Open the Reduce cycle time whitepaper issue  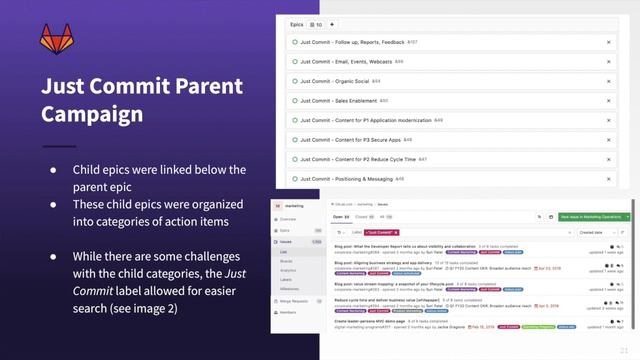click(387, 300)
